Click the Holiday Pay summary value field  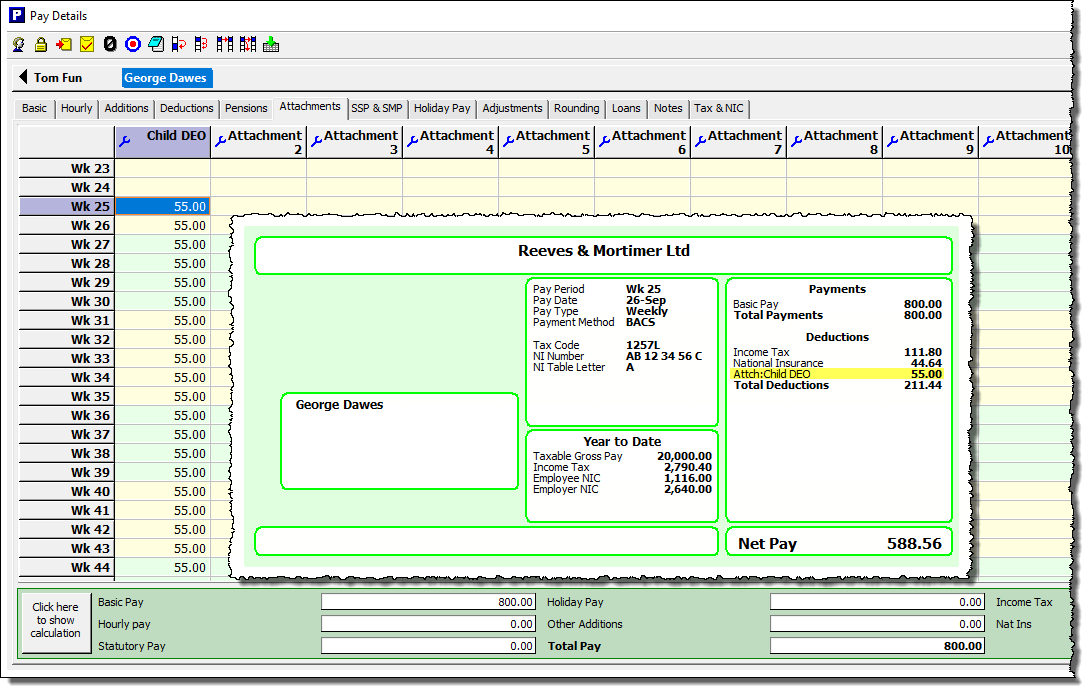point(877,603)
